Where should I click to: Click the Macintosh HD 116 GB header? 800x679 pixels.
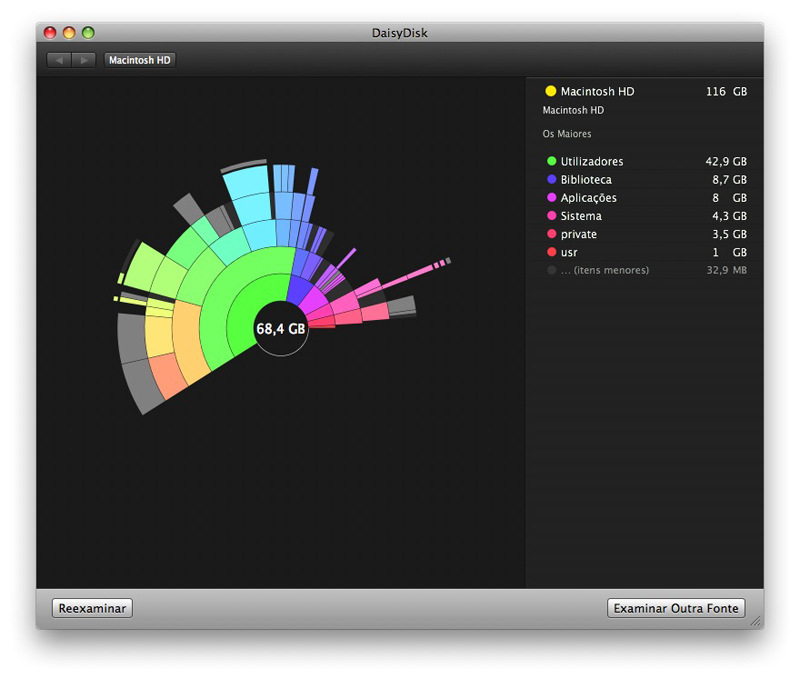point(646,91)
